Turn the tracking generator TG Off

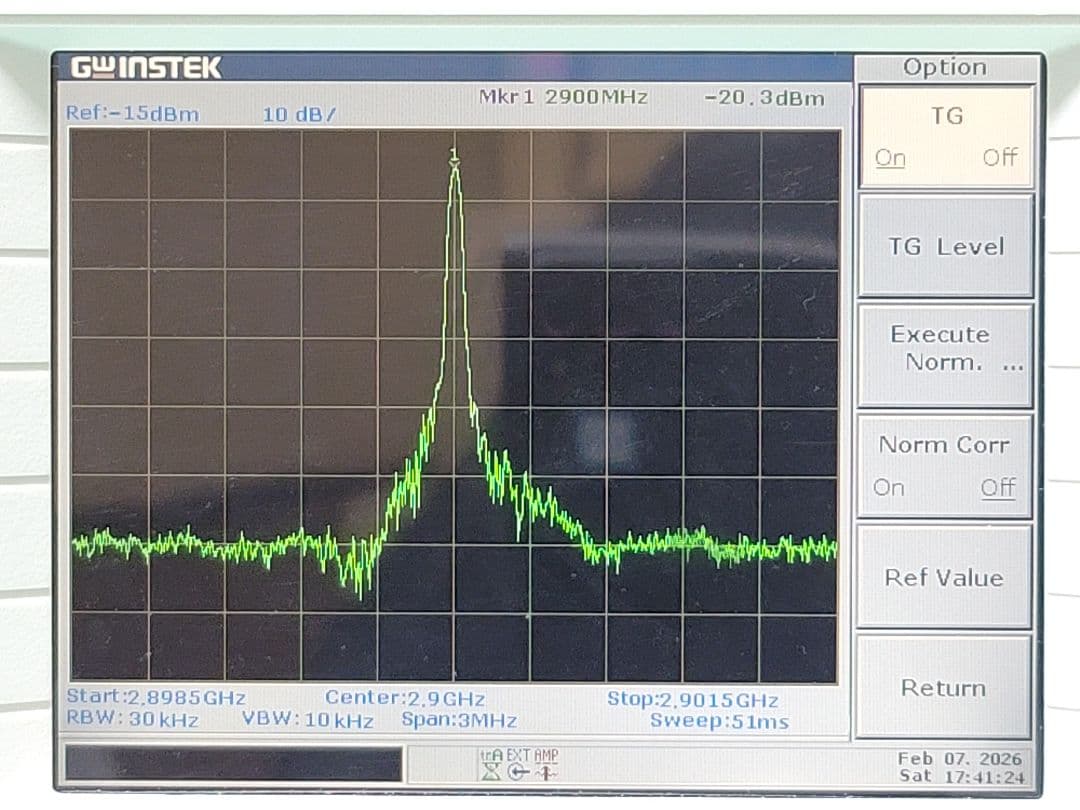click(x=1000, y=157)
